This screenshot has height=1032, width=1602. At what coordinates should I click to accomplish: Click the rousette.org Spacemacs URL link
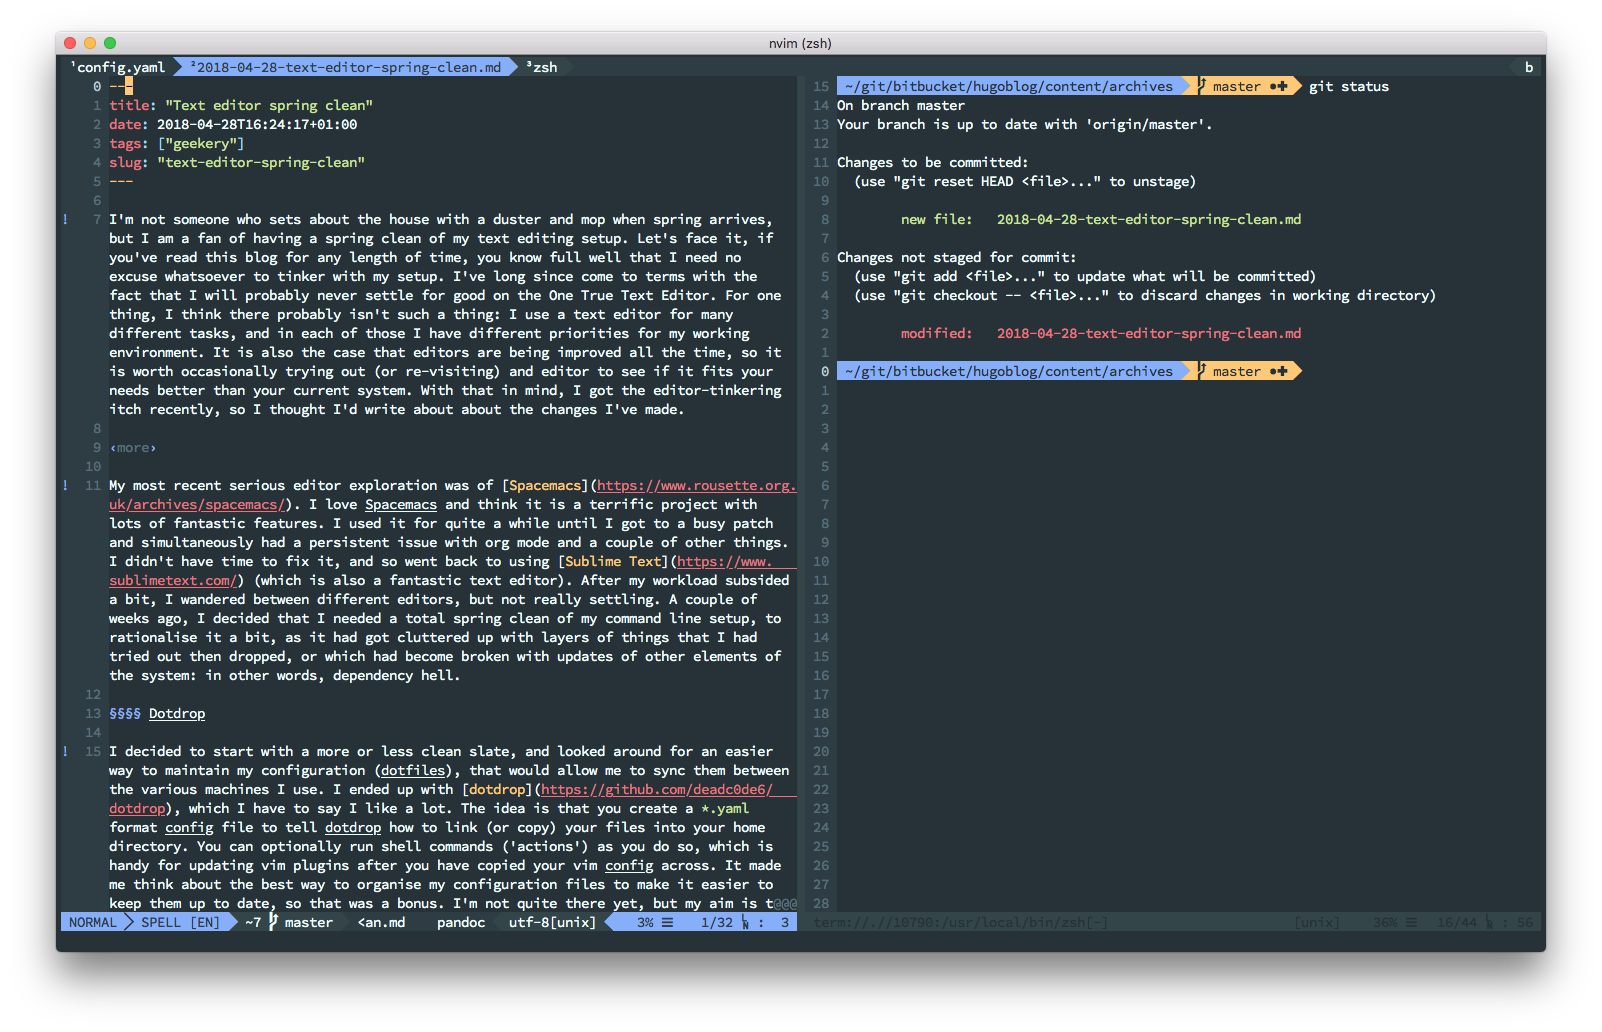pos(696,485)
